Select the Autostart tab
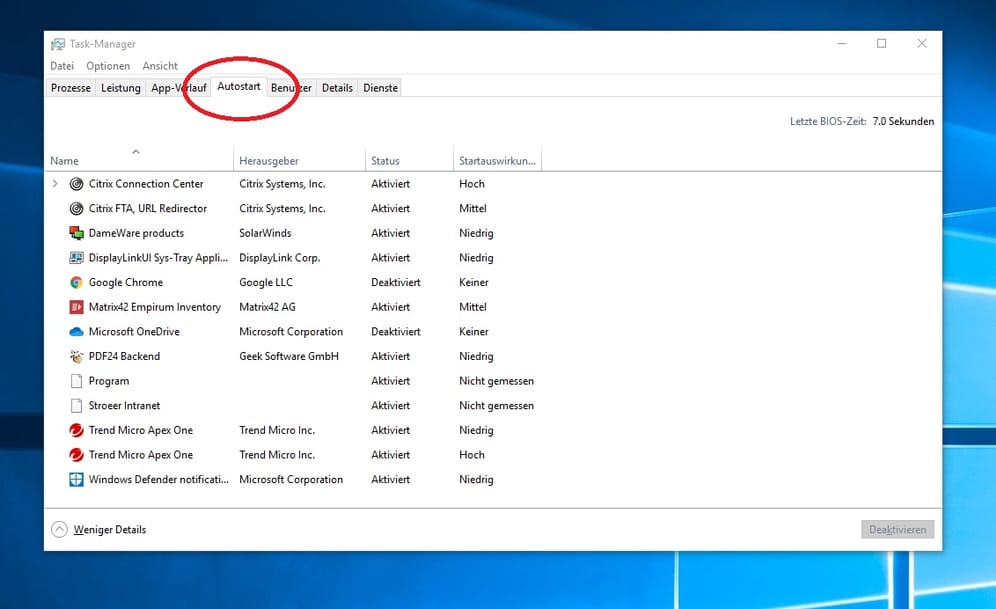Image resolution: width=996 pixels, height=609 pixels. pos(239,86)
